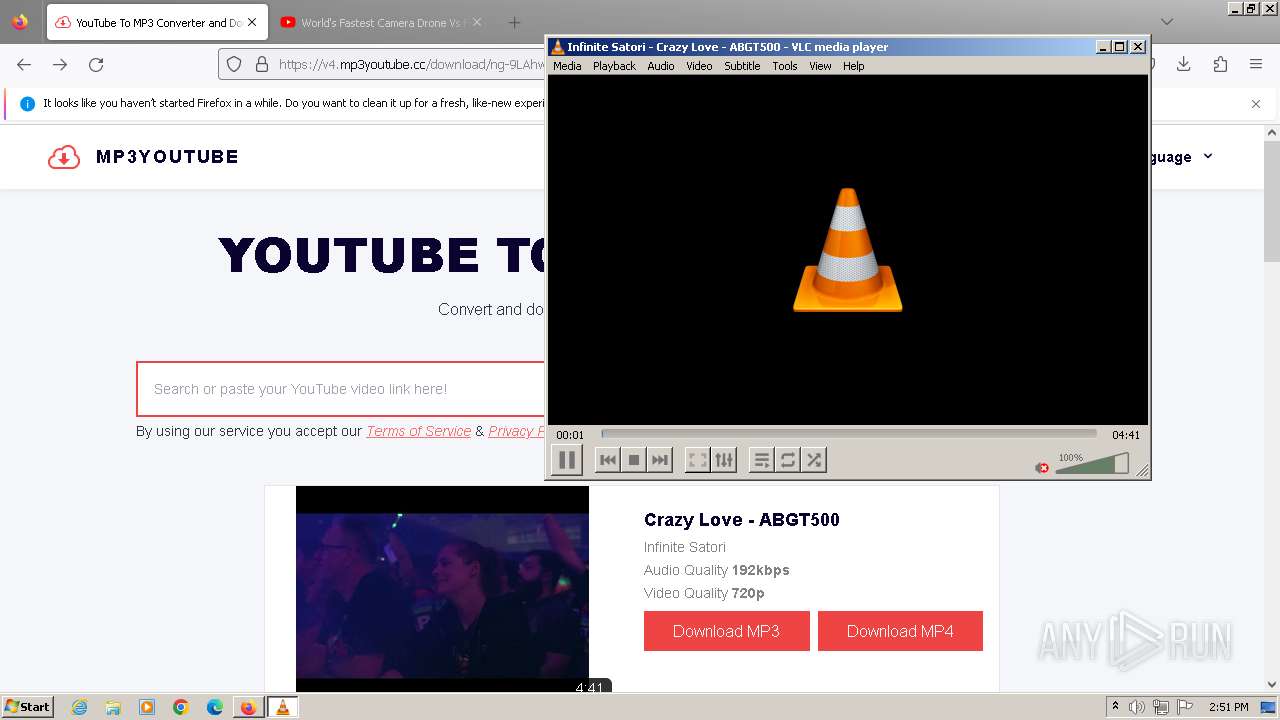The image size is (1280, 720).
Task: Close the YouTube To MP3 Converter tab
Action: point(252,22)
